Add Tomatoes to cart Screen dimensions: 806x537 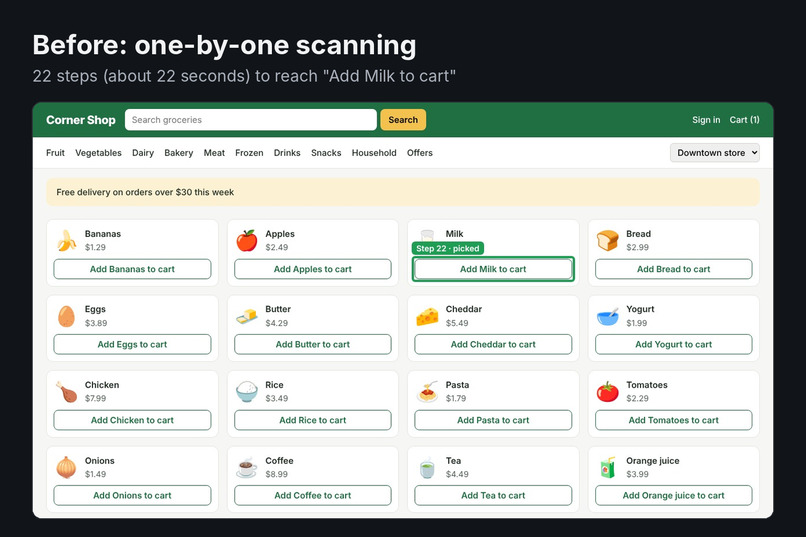[x=673, y=420]
